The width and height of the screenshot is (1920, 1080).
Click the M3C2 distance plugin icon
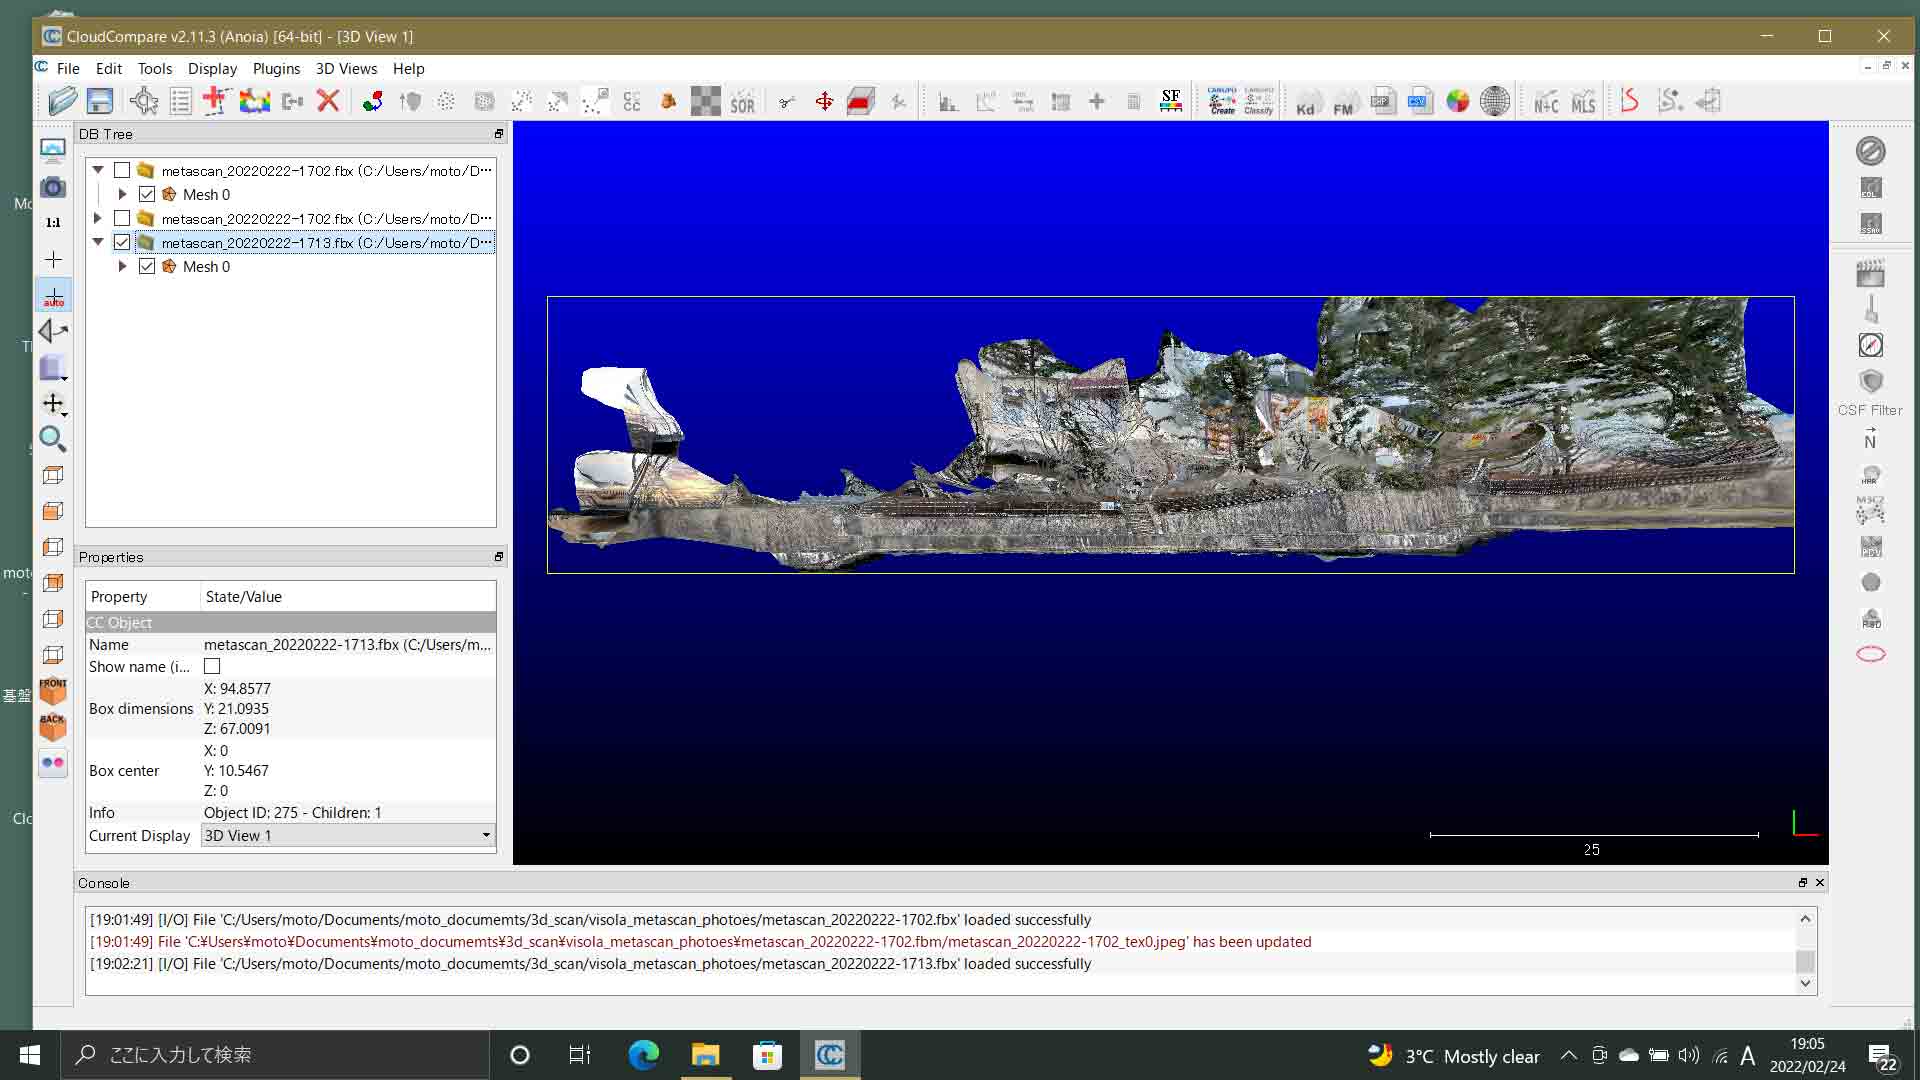click(x=1871, y=510)
